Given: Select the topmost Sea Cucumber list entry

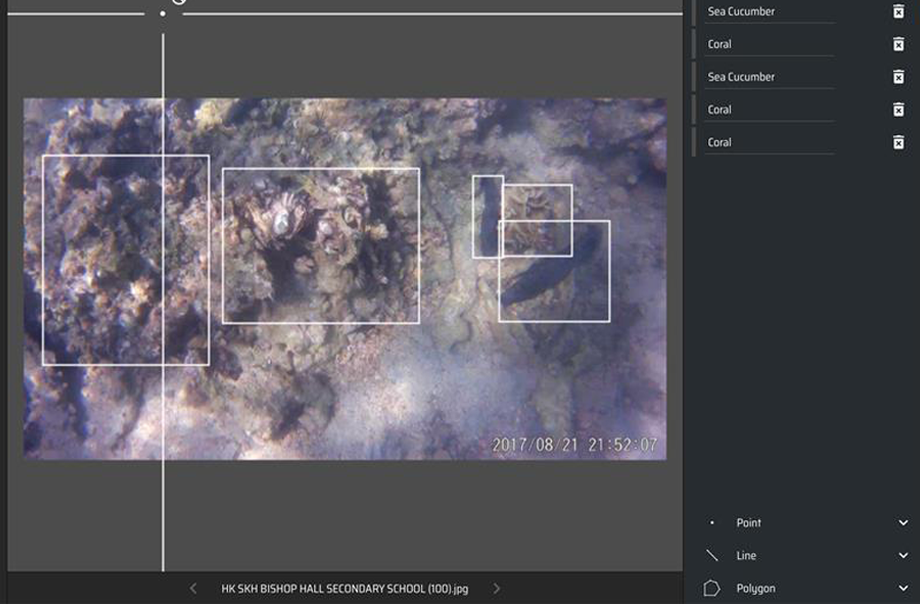Looking at the screenshot, I should click(x=741, y=12).
